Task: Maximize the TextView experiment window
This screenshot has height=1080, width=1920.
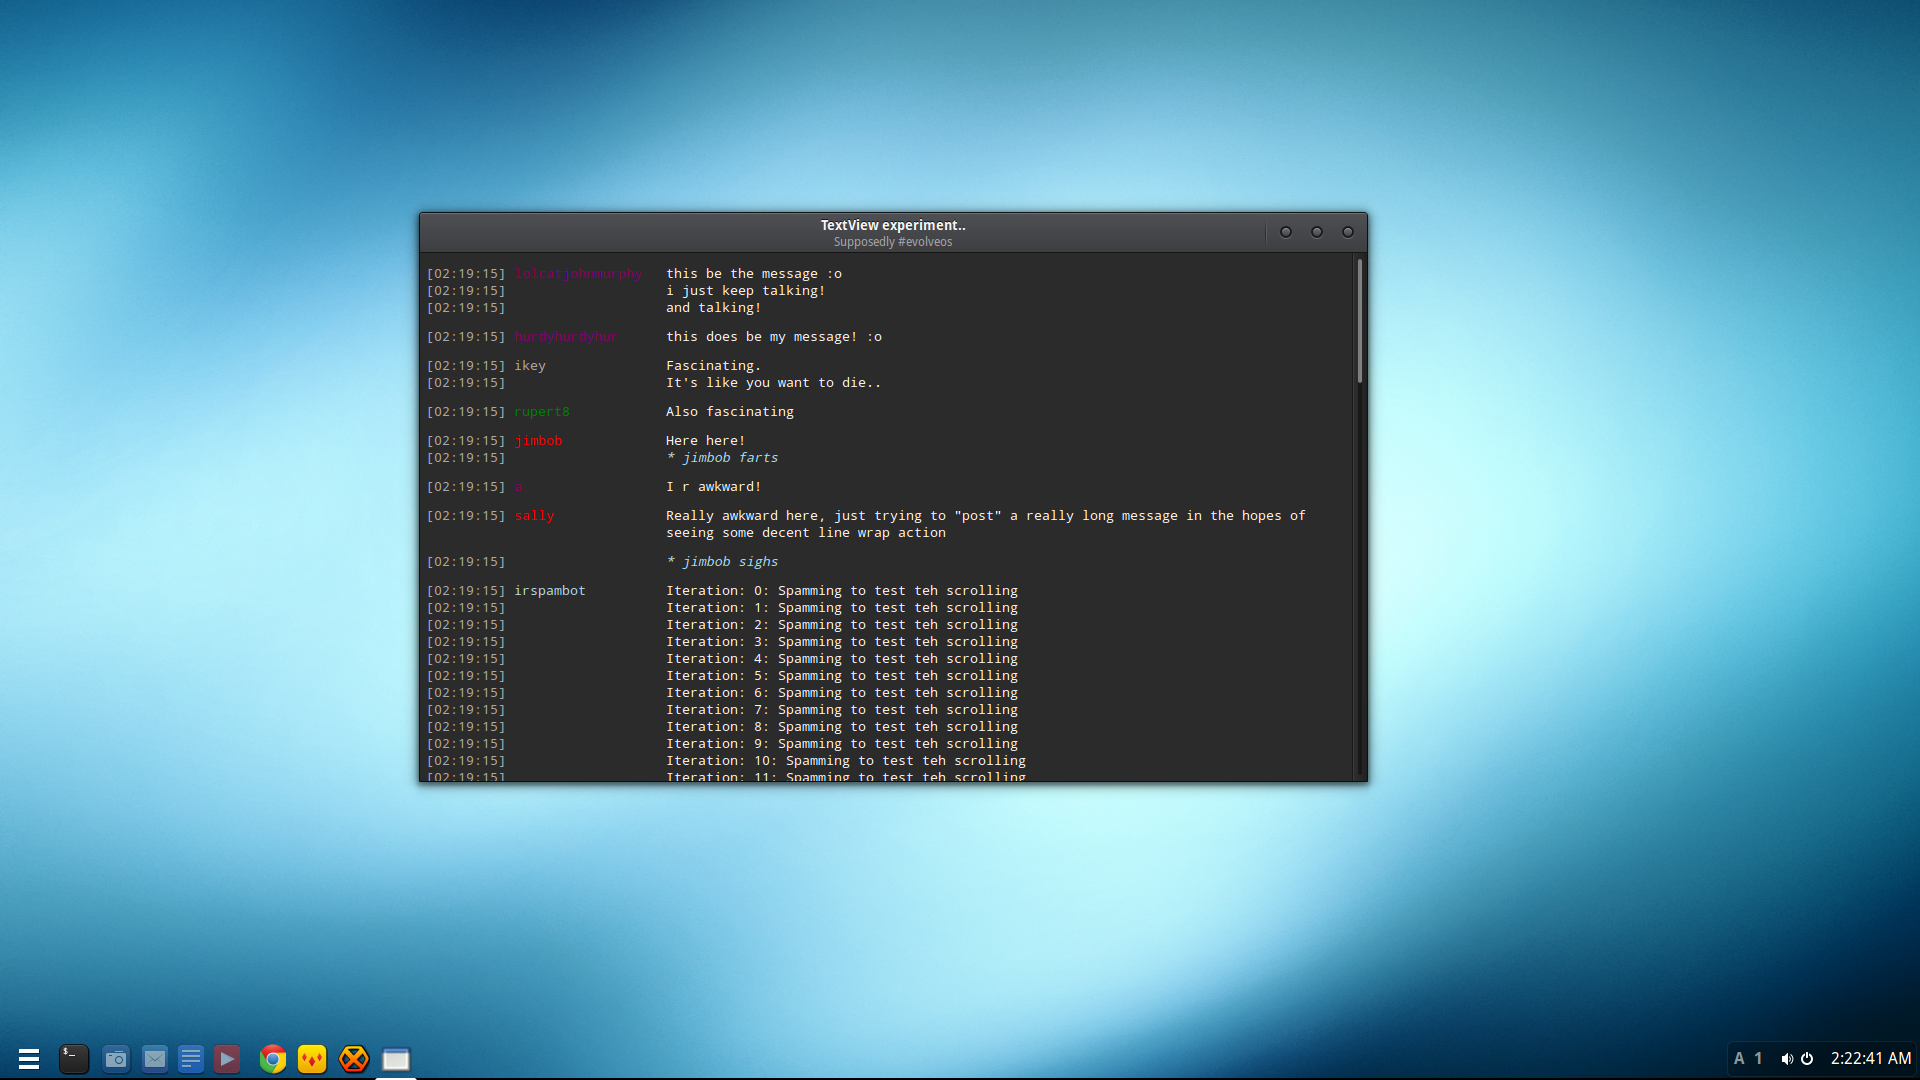Action: pyautogui.click(x=1317, y=232)
